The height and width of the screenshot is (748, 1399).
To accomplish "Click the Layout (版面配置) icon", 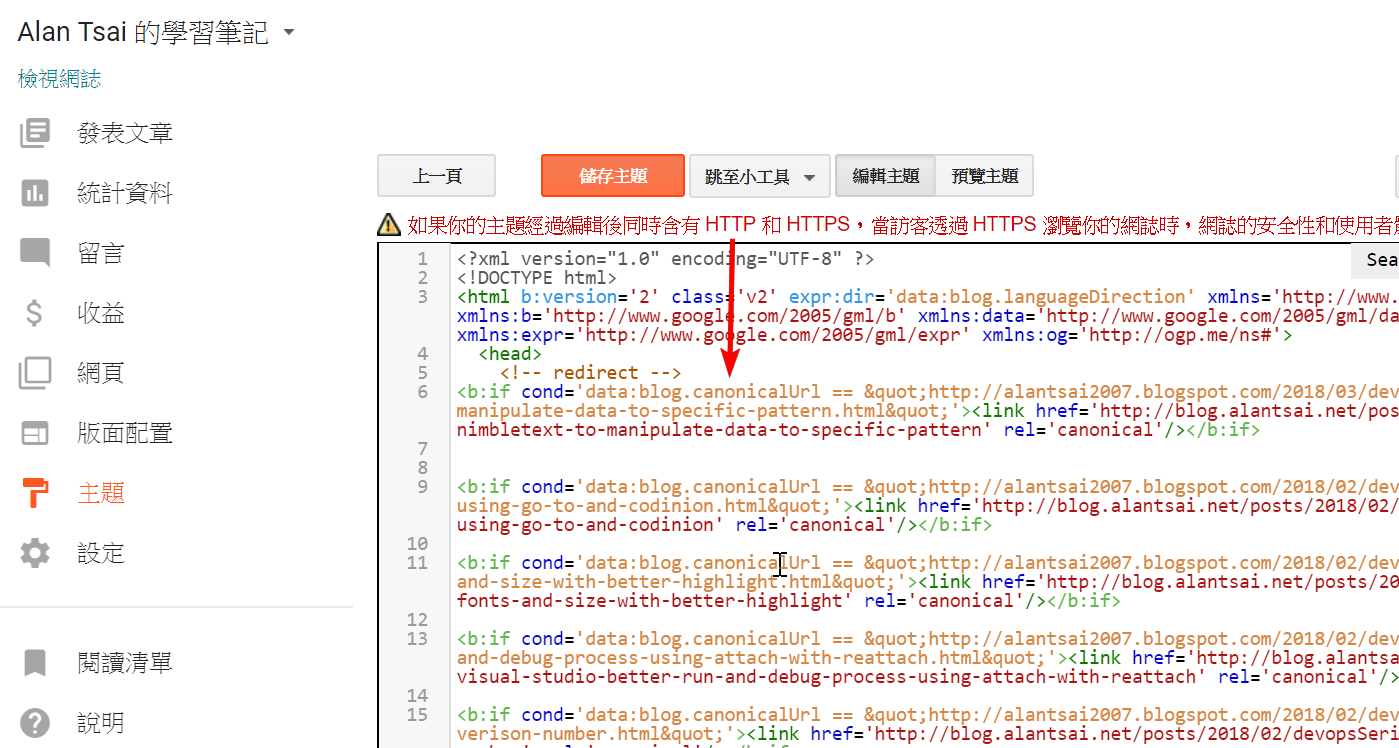I will click(35, 433).
